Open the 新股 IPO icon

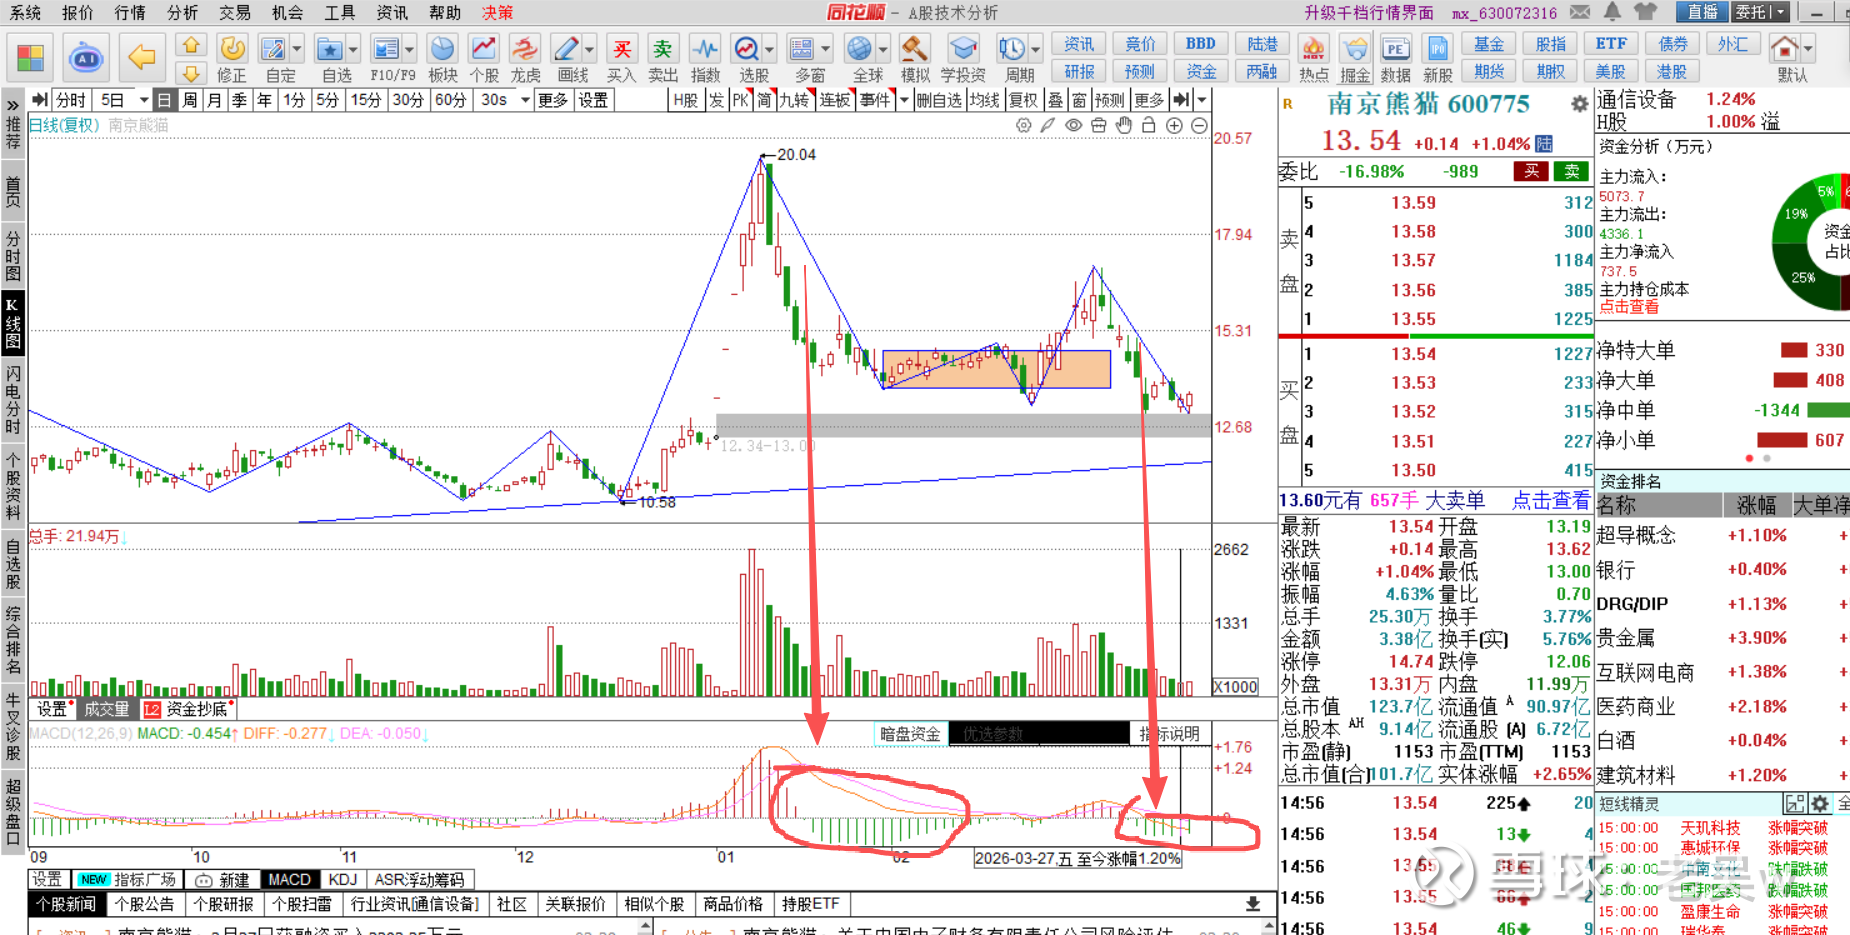pyautogui.click(x=1437, y=49)
